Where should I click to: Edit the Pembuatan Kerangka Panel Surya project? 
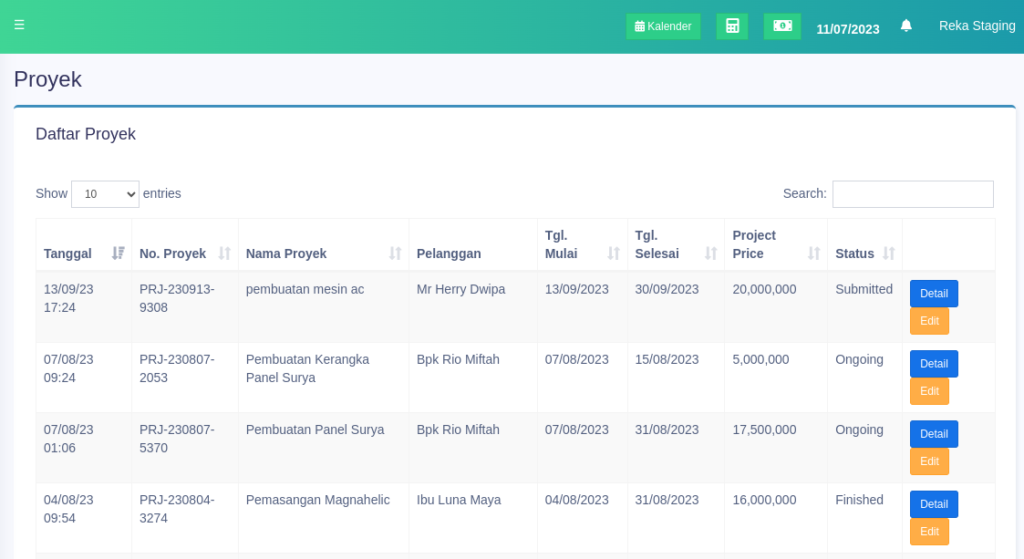pyautogui.click(x=929, y=391)
